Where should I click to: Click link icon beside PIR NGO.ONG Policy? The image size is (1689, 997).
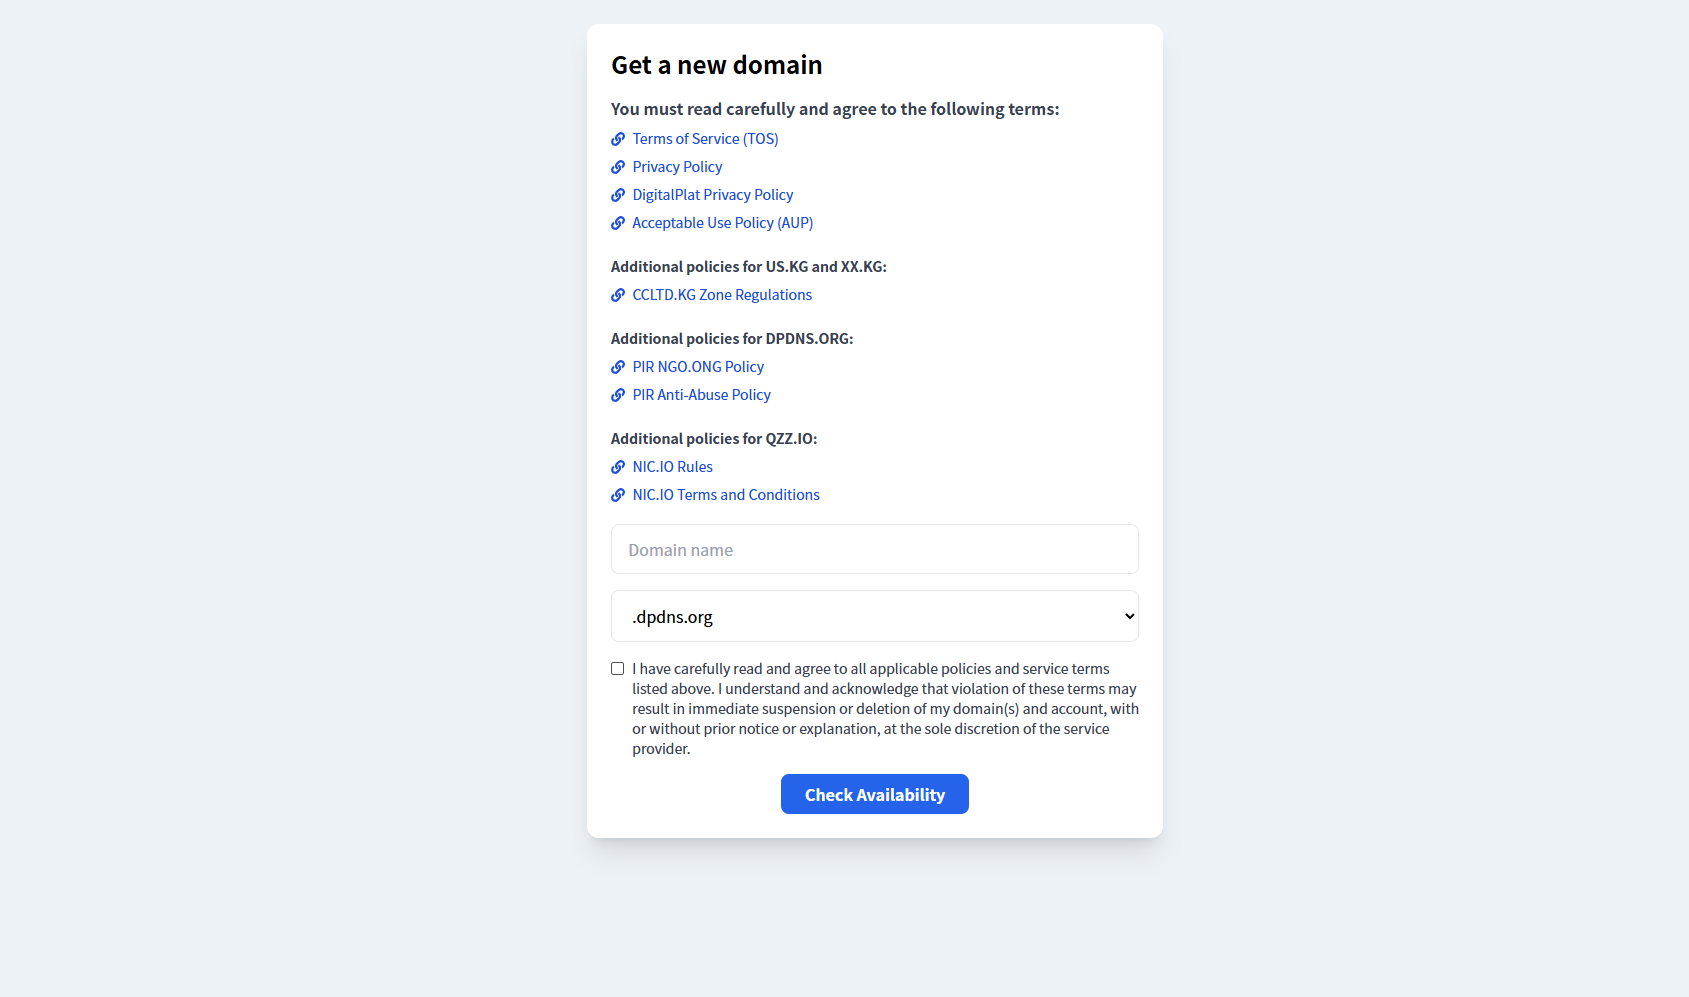(618, 367)
